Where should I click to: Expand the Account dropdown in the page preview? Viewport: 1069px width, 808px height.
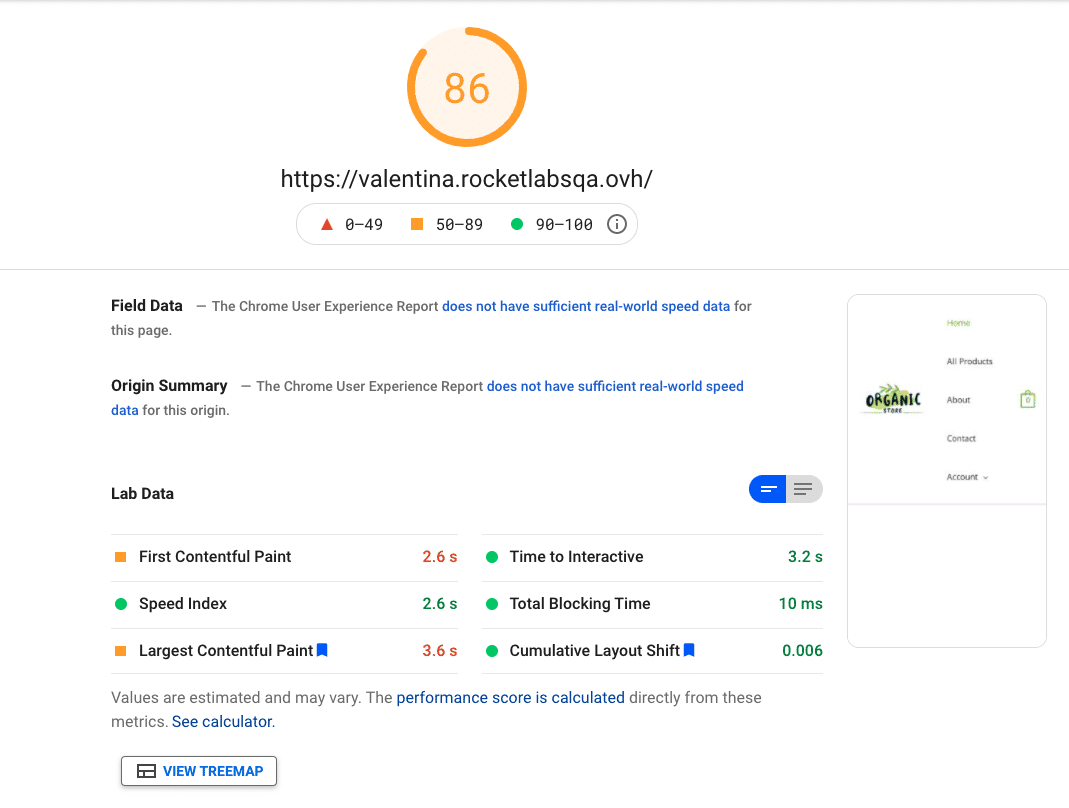967,477
